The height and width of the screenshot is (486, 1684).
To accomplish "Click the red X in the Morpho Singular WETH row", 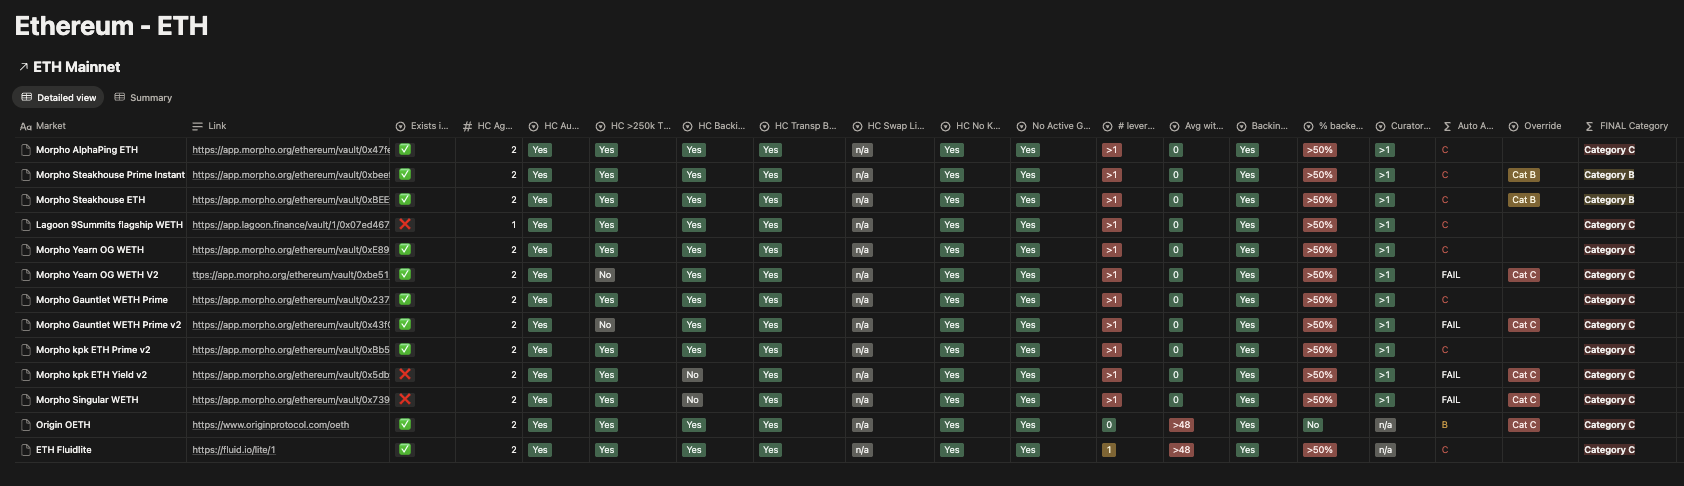I will [405, 399].
